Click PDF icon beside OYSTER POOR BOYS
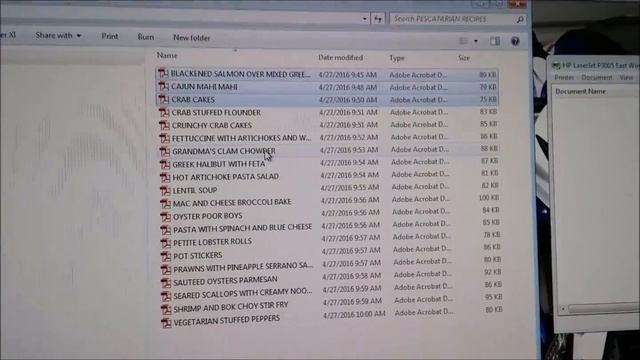Image resolution: width=640 pixels, height=360 pixels. pyautogui.click(x=165, y=216)
